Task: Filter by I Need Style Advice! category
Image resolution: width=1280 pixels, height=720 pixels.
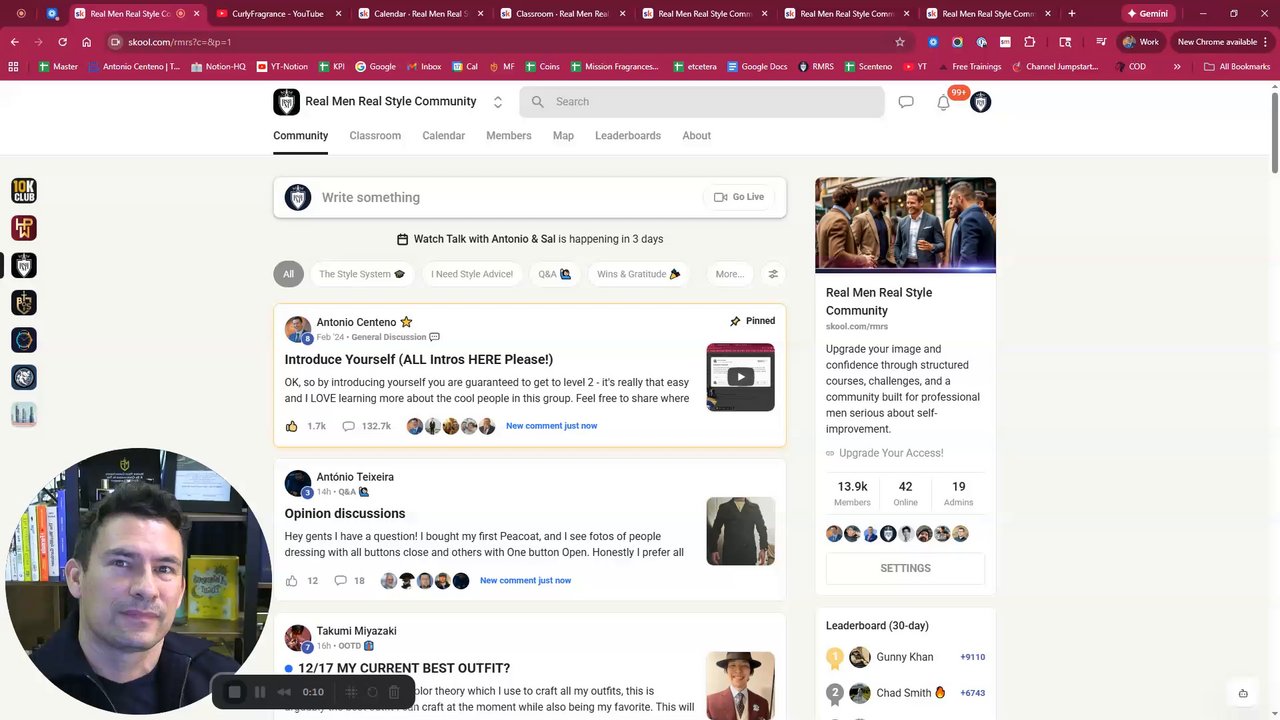Action: (x=472, y=274)
